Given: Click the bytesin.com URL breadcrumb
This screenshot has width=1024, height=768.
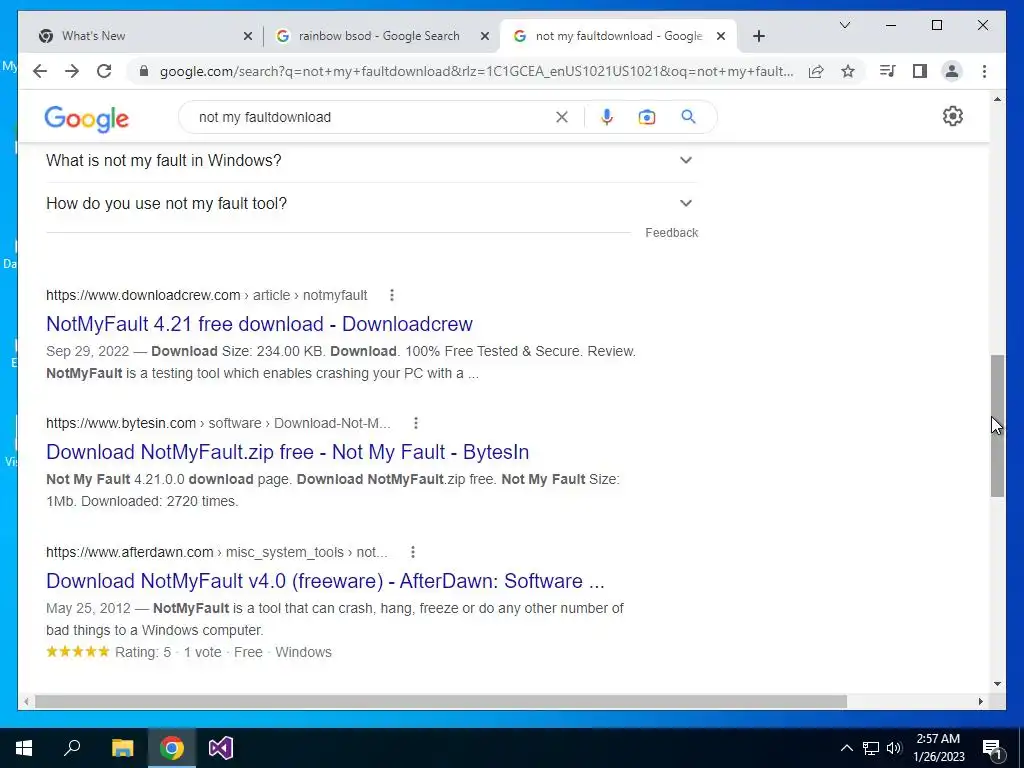Looking at the screenshot, I should point(218,423).
